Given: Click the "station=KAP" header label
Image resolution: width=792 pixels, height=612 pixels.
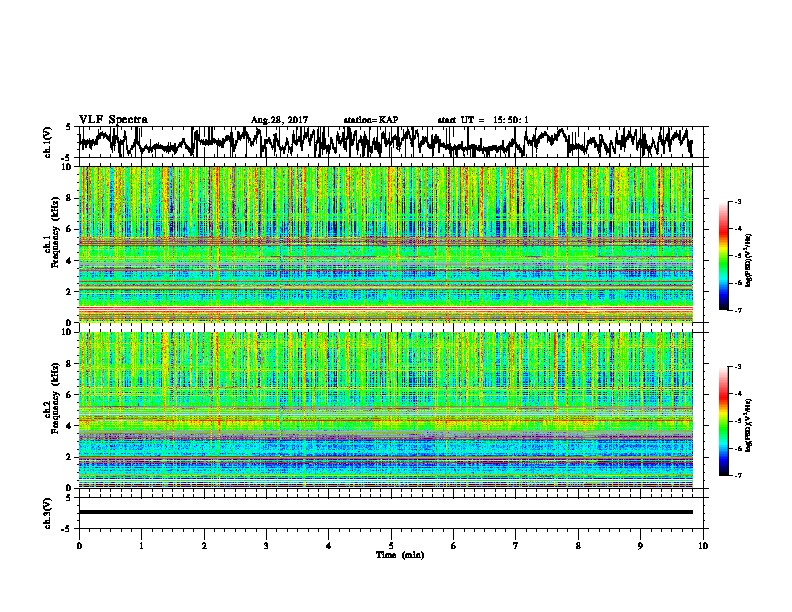Looking at the screenshot, I should (371, 120).
